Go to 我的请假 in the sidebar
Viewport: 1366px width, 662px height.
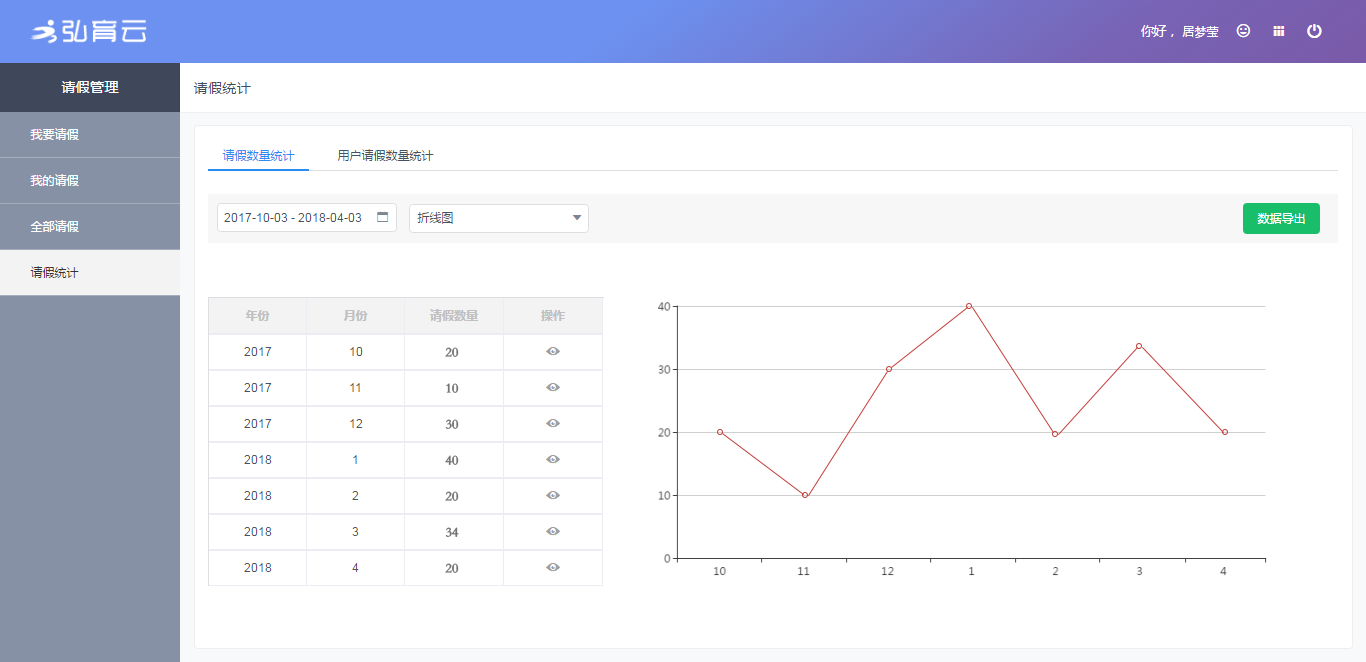coord(55,181)
